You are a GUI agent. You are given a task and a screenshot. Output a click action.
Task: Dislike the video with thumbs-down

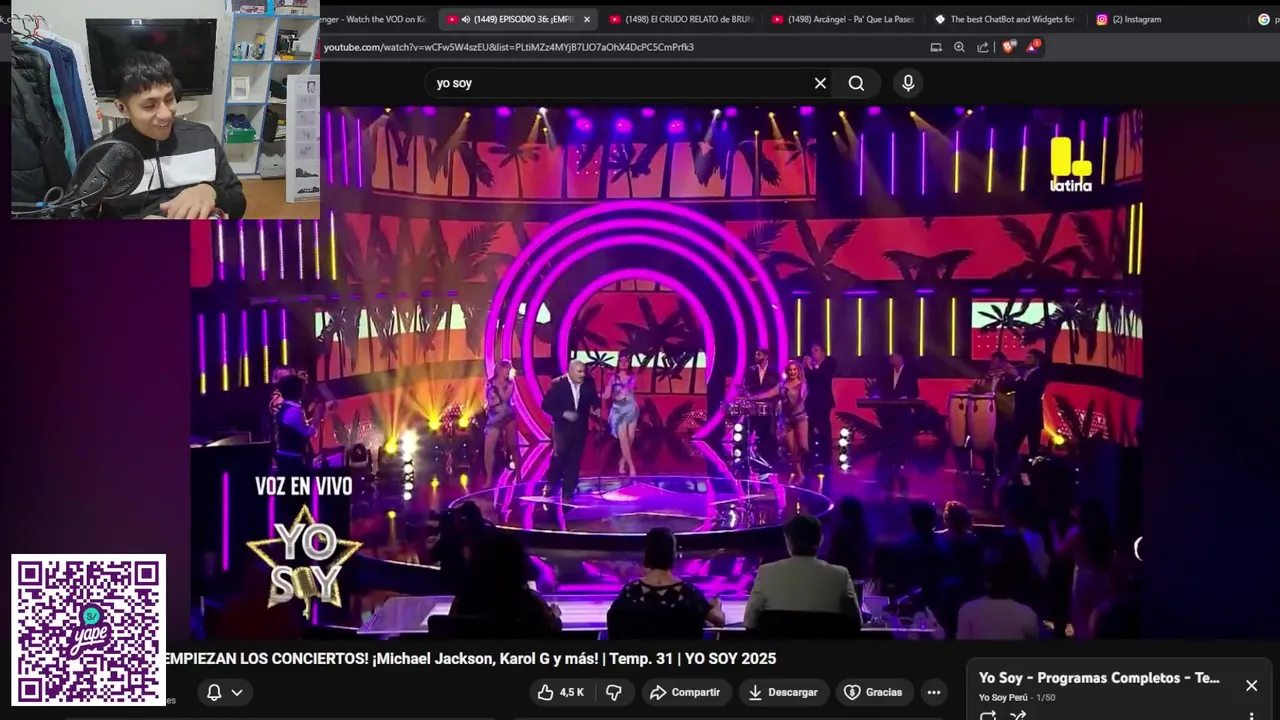point(614,692)
